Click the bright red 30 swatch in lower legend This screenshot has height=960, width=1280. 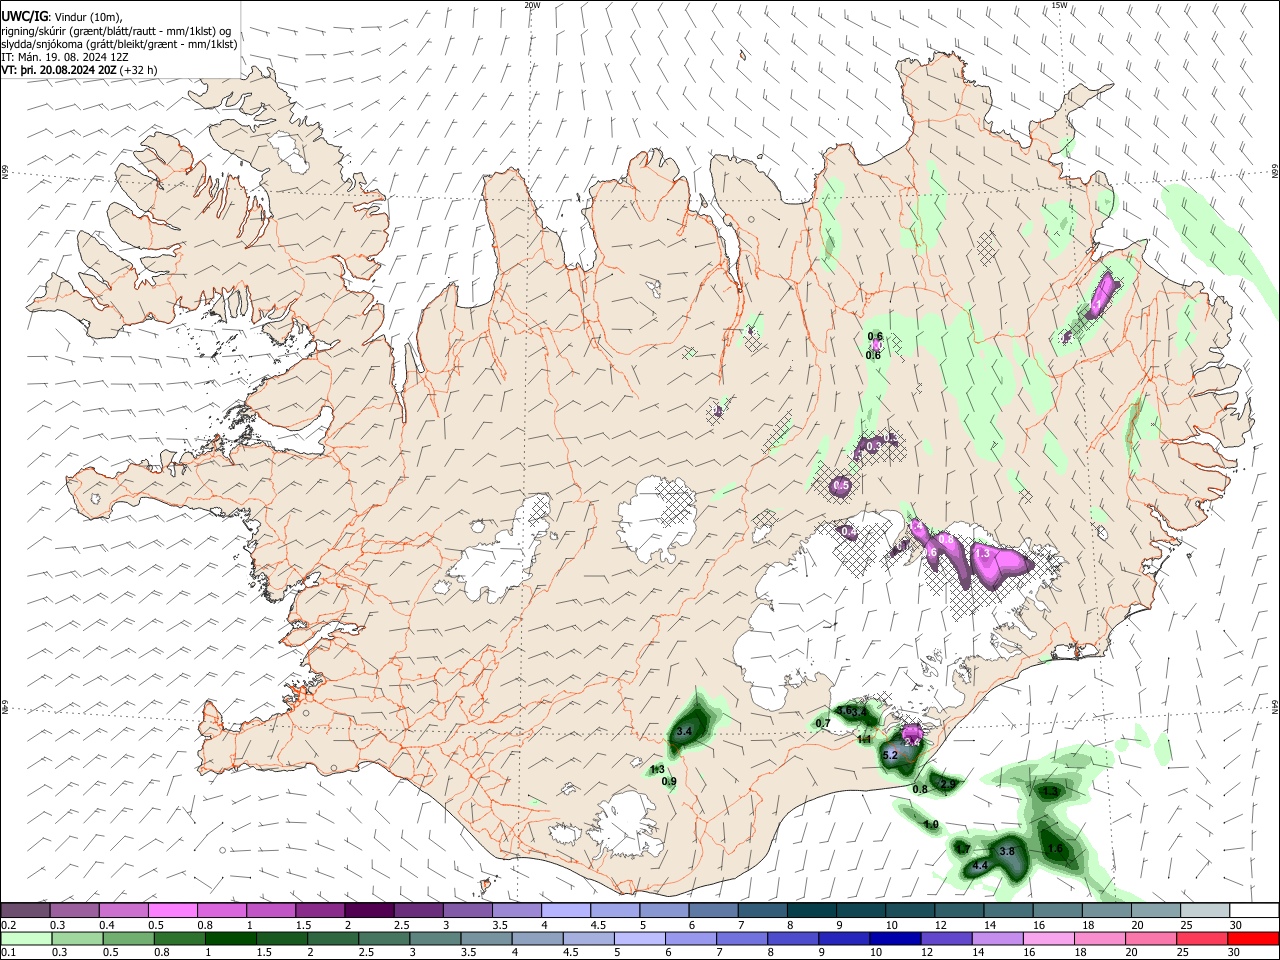pos(1254,939)
